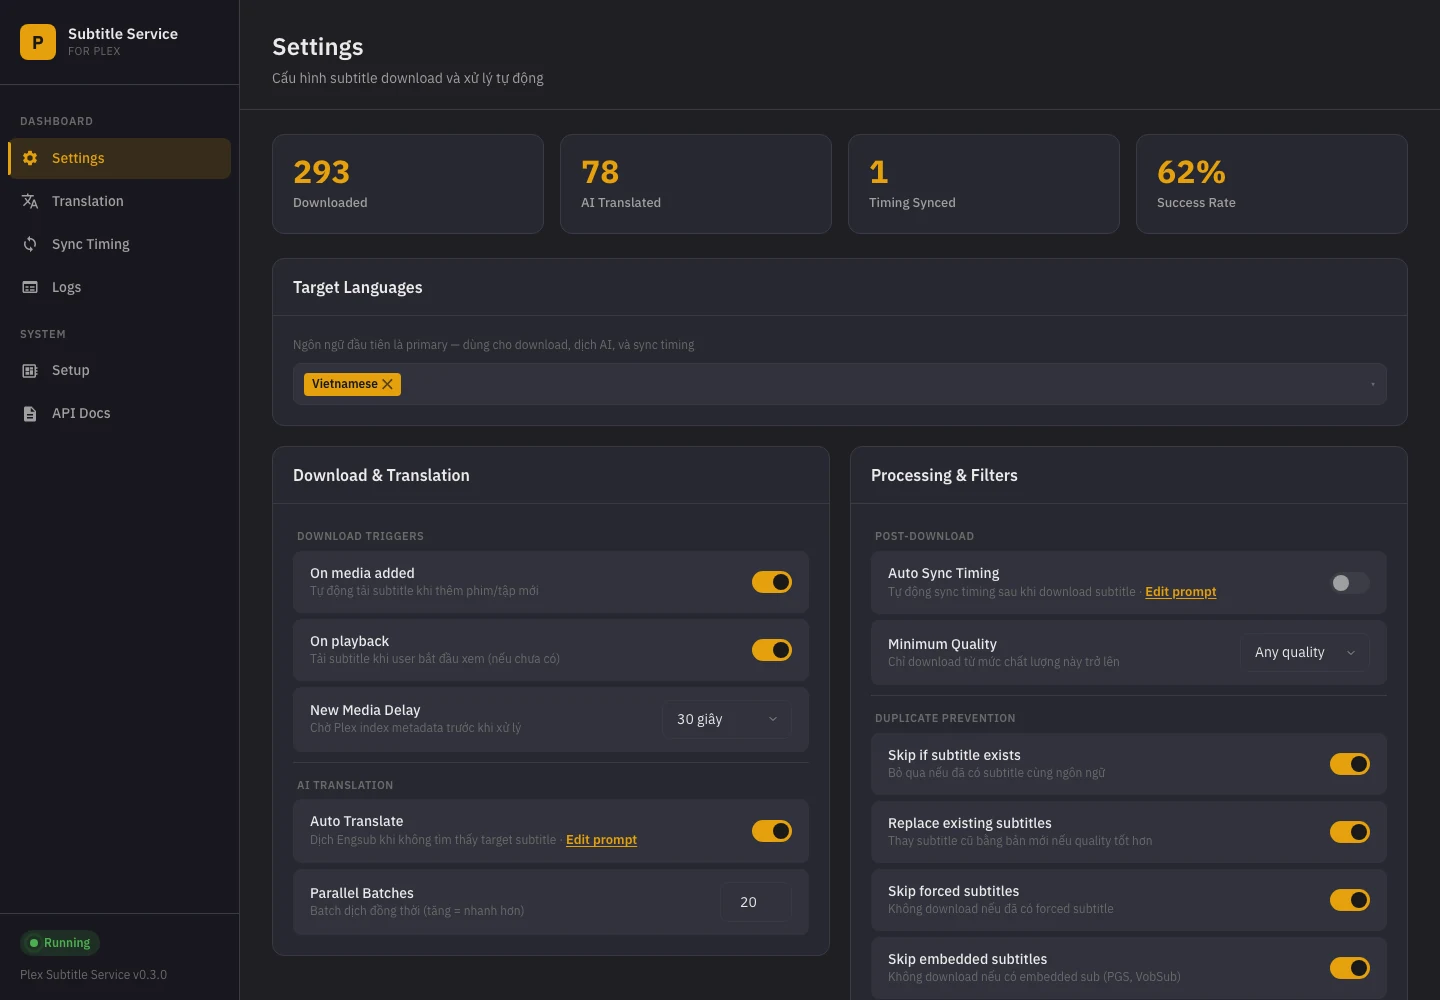The image size is (1440, 1000).
Task: Click the Sync Timing refresh icon
Action: [x=30, y=244]
